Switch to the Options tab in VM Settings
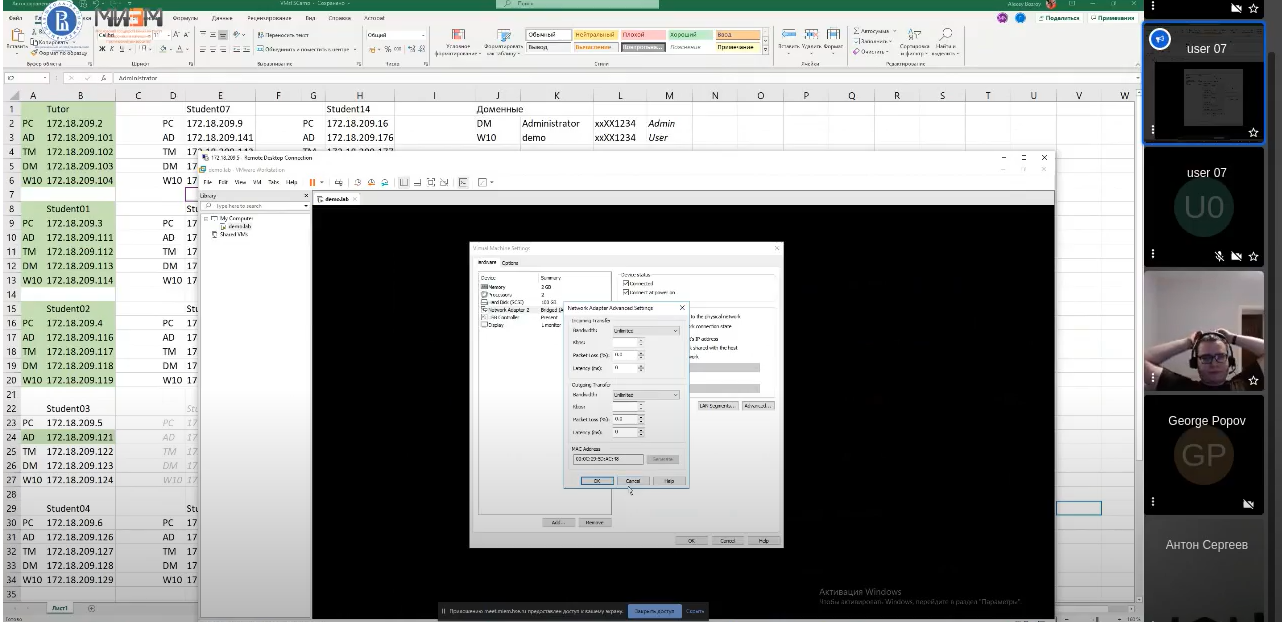This screenshot has height=622, width=1282. coord(510,263)
